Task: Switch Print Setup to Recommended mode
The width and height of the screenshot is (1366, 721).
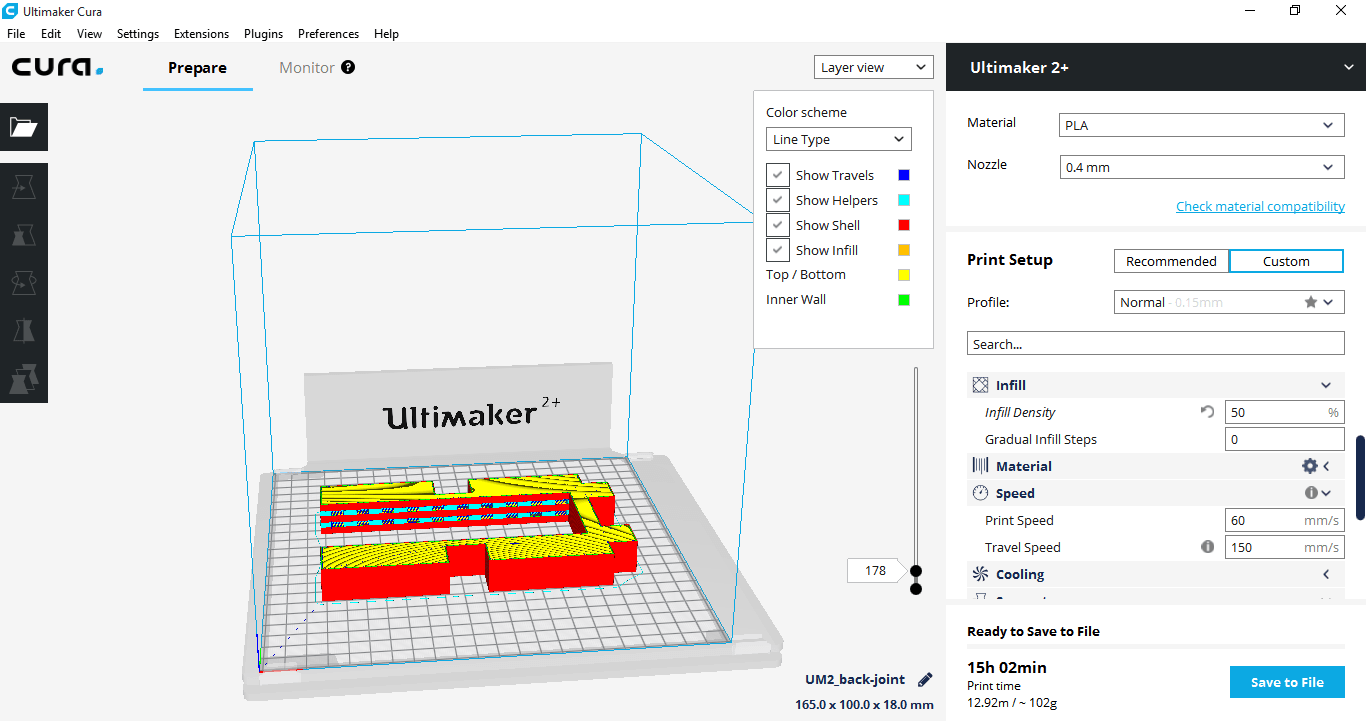Action: pyautogui.click(x=1171, y=261)
